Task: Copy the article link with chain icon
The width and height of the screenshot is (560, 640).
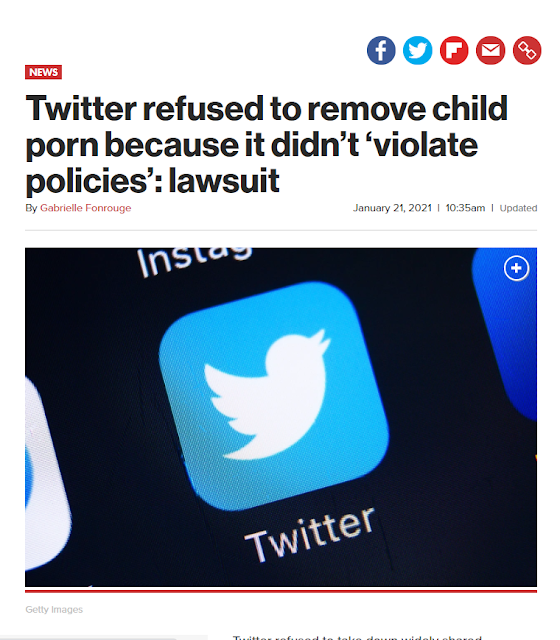Action: click(x=527, y=50)
